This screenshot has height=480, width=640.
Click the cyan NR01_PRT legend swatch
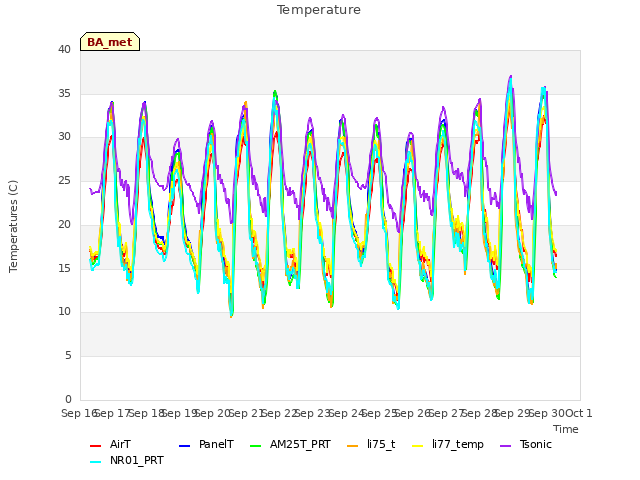click(x=95, y=462)
